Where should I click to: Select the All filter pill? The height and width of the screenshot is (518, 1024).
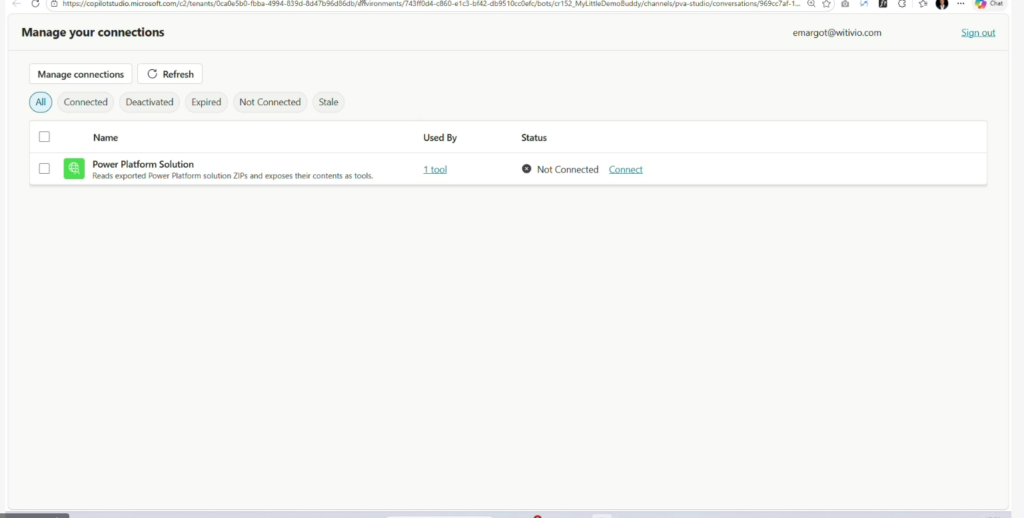tap(40, 102)
